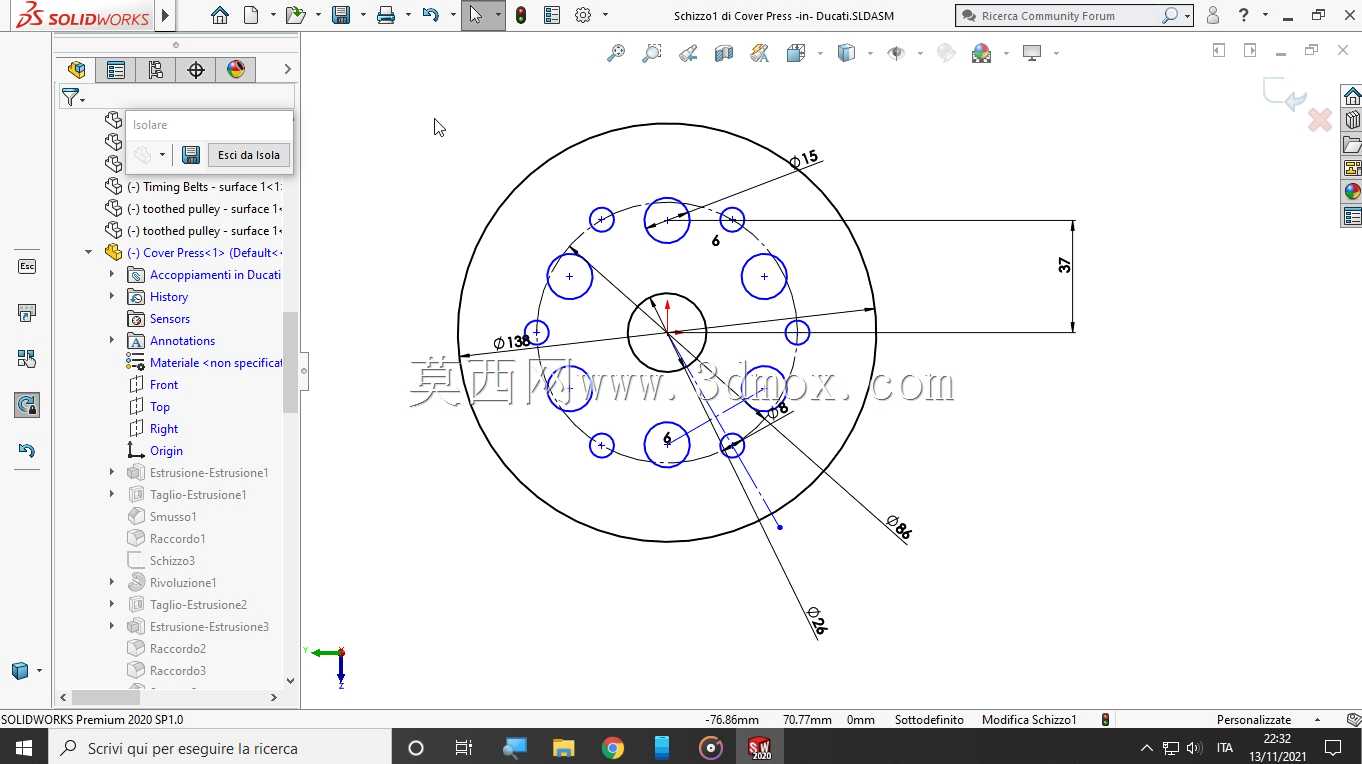Viewport: 1362px width, 764px height.
Task: Switch to PropertyManager tab
Action: pyautogui.click(x=116, y=69)
